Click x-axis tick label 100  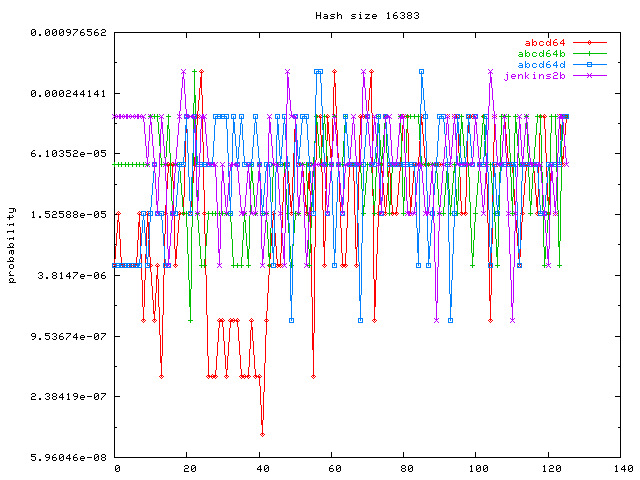478,469
